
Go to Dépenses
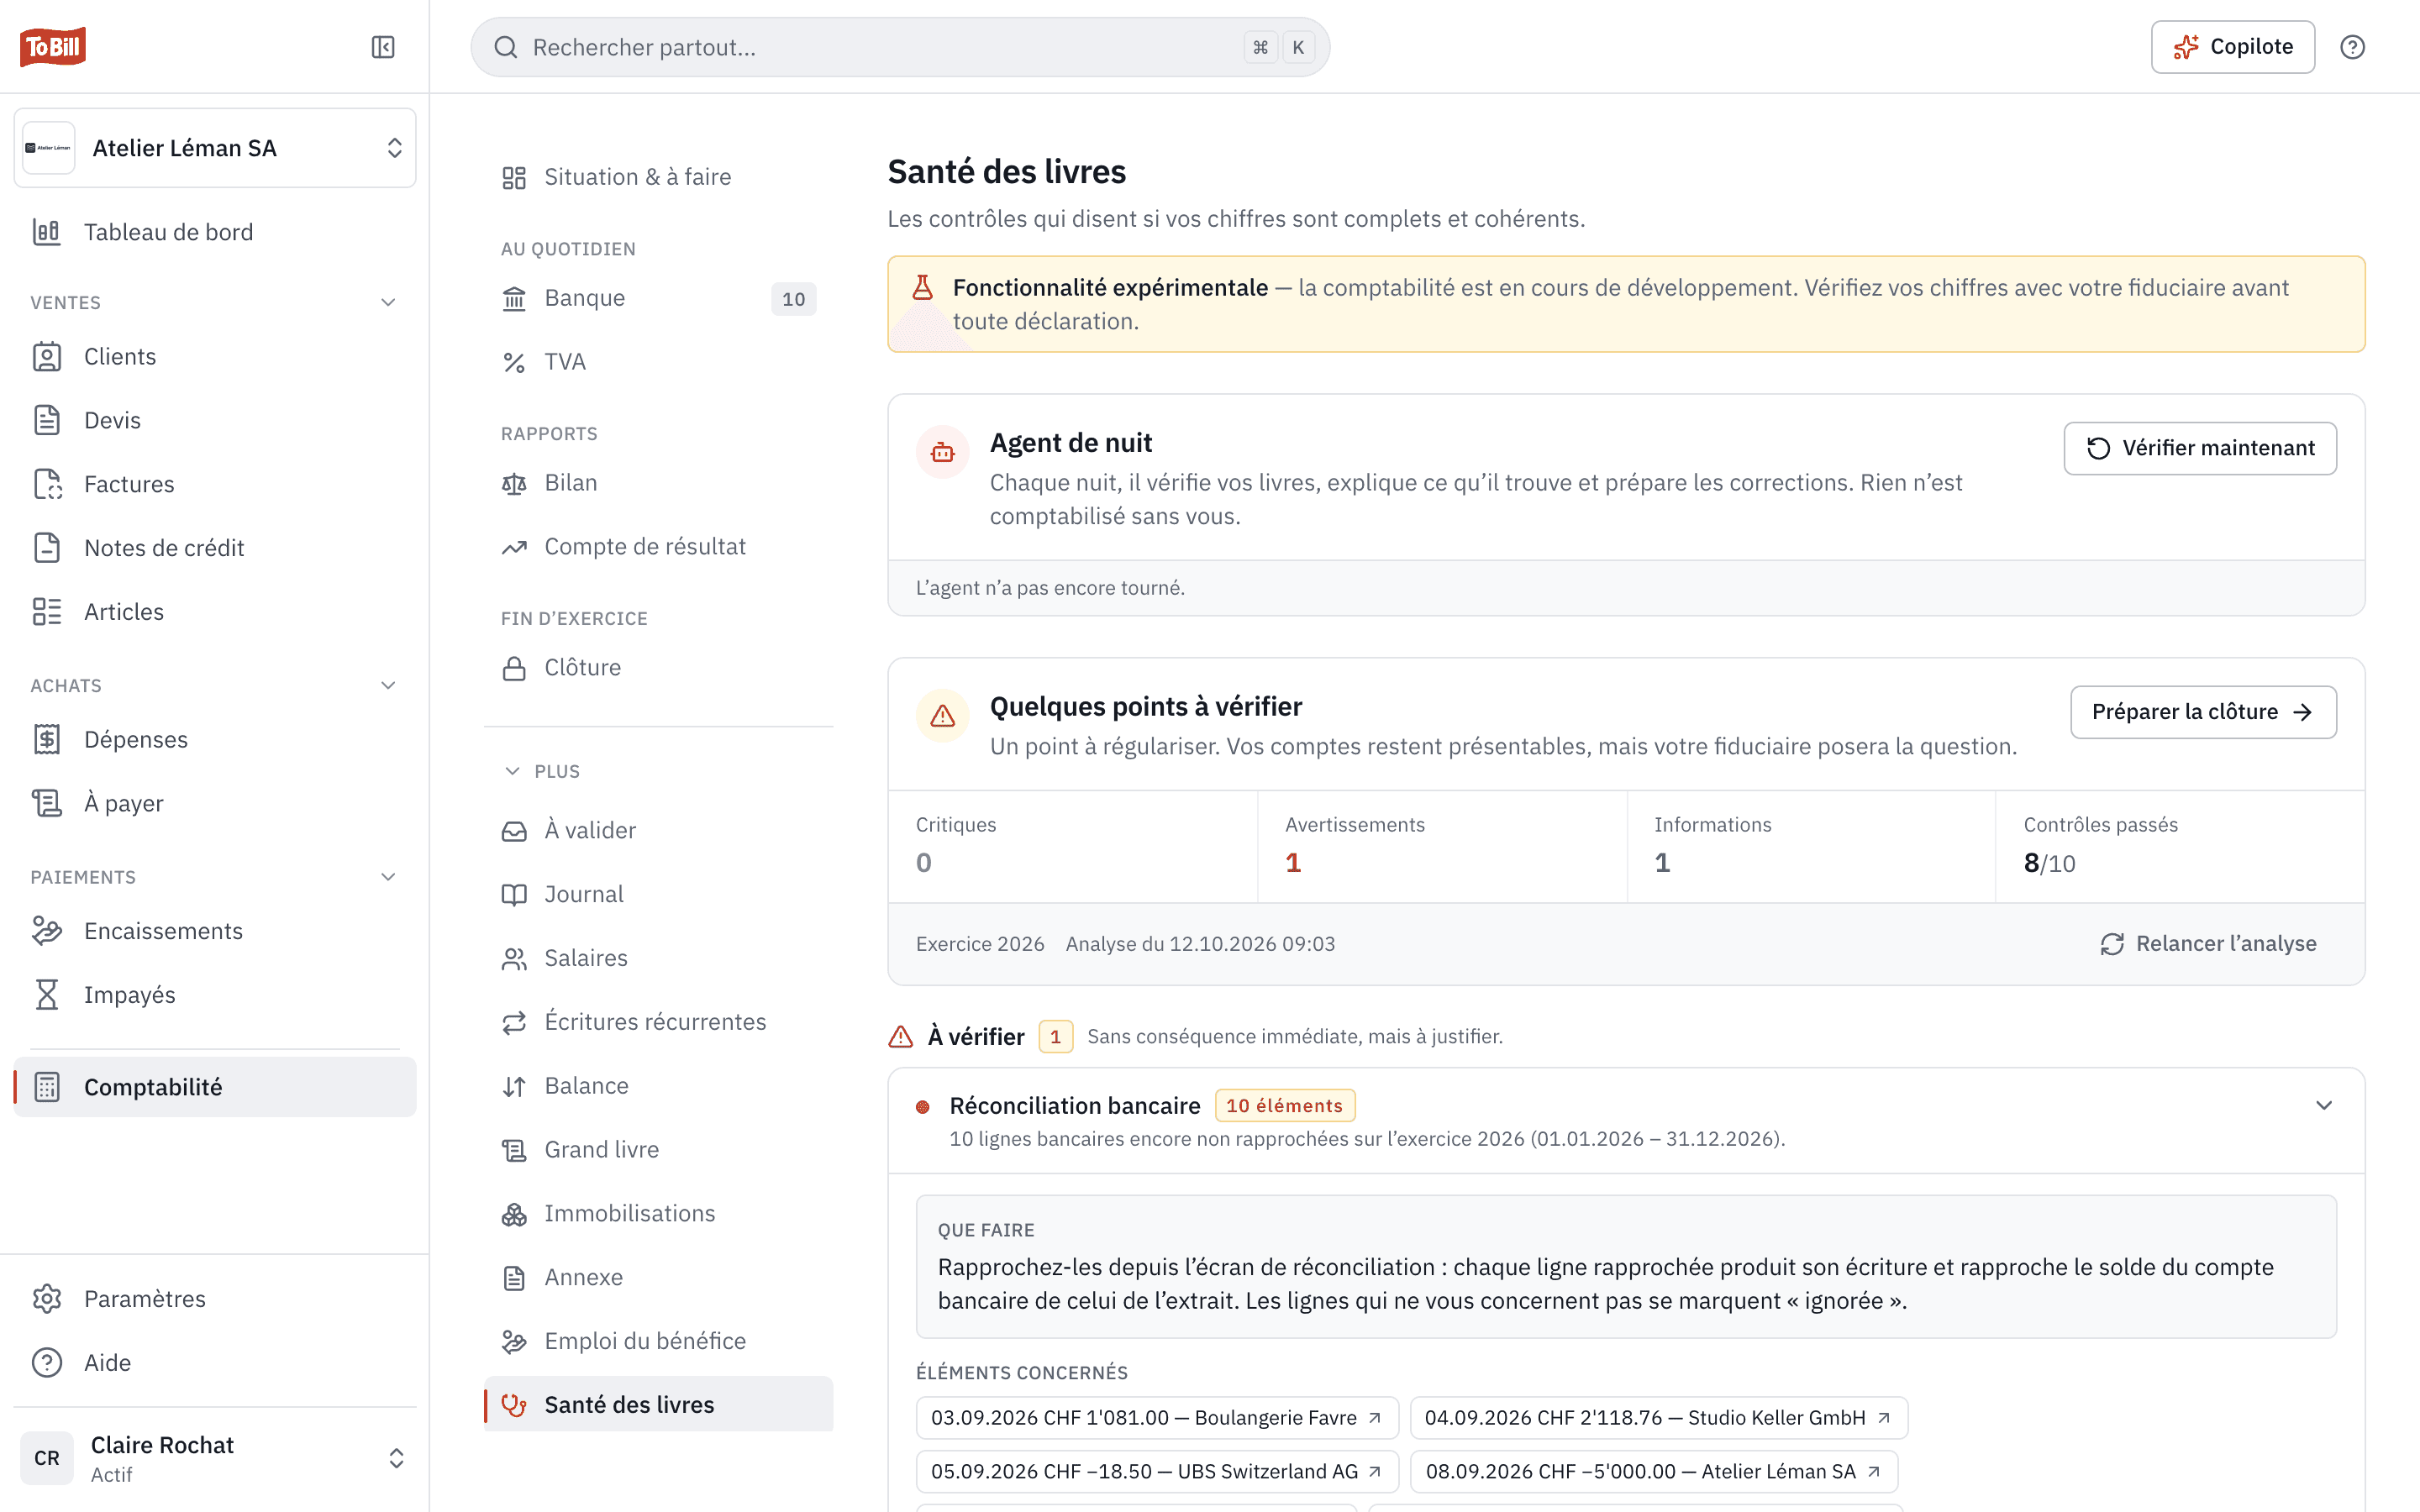tap(215, 739)
